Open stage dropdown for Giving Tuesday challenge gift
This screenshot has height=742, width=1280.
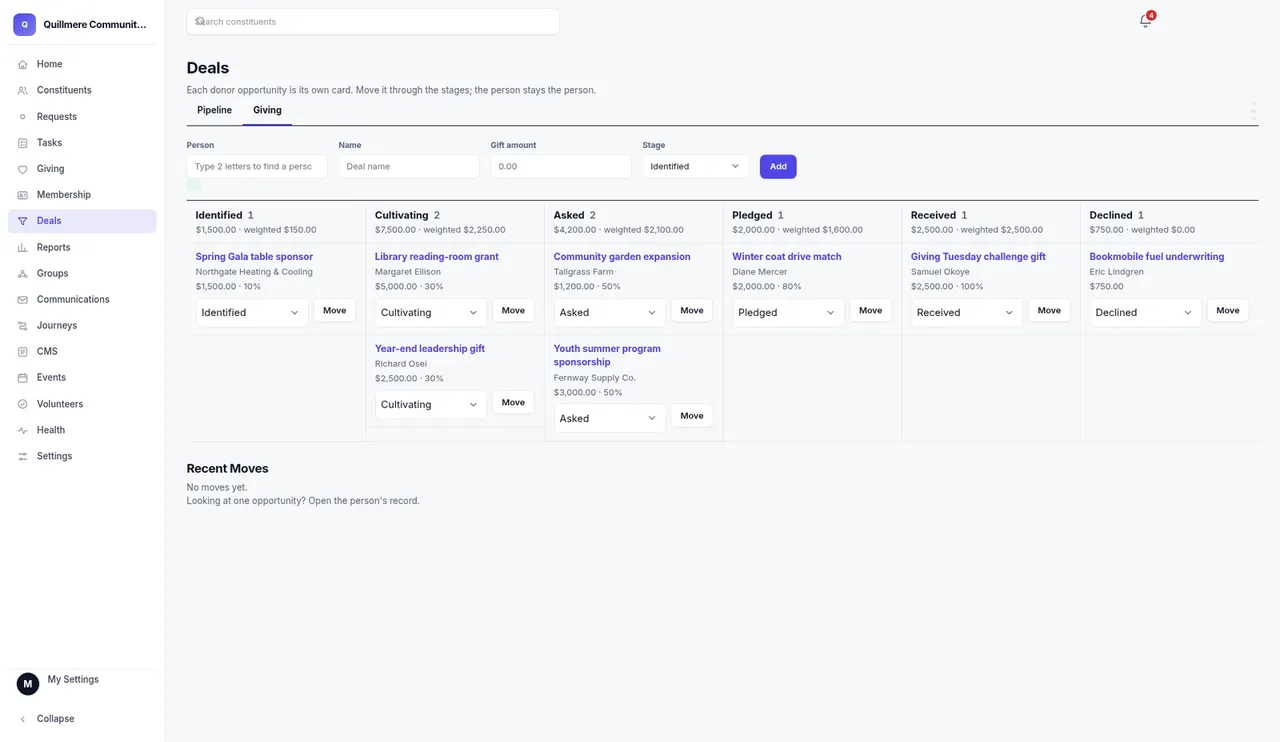[x=967, y=312]
